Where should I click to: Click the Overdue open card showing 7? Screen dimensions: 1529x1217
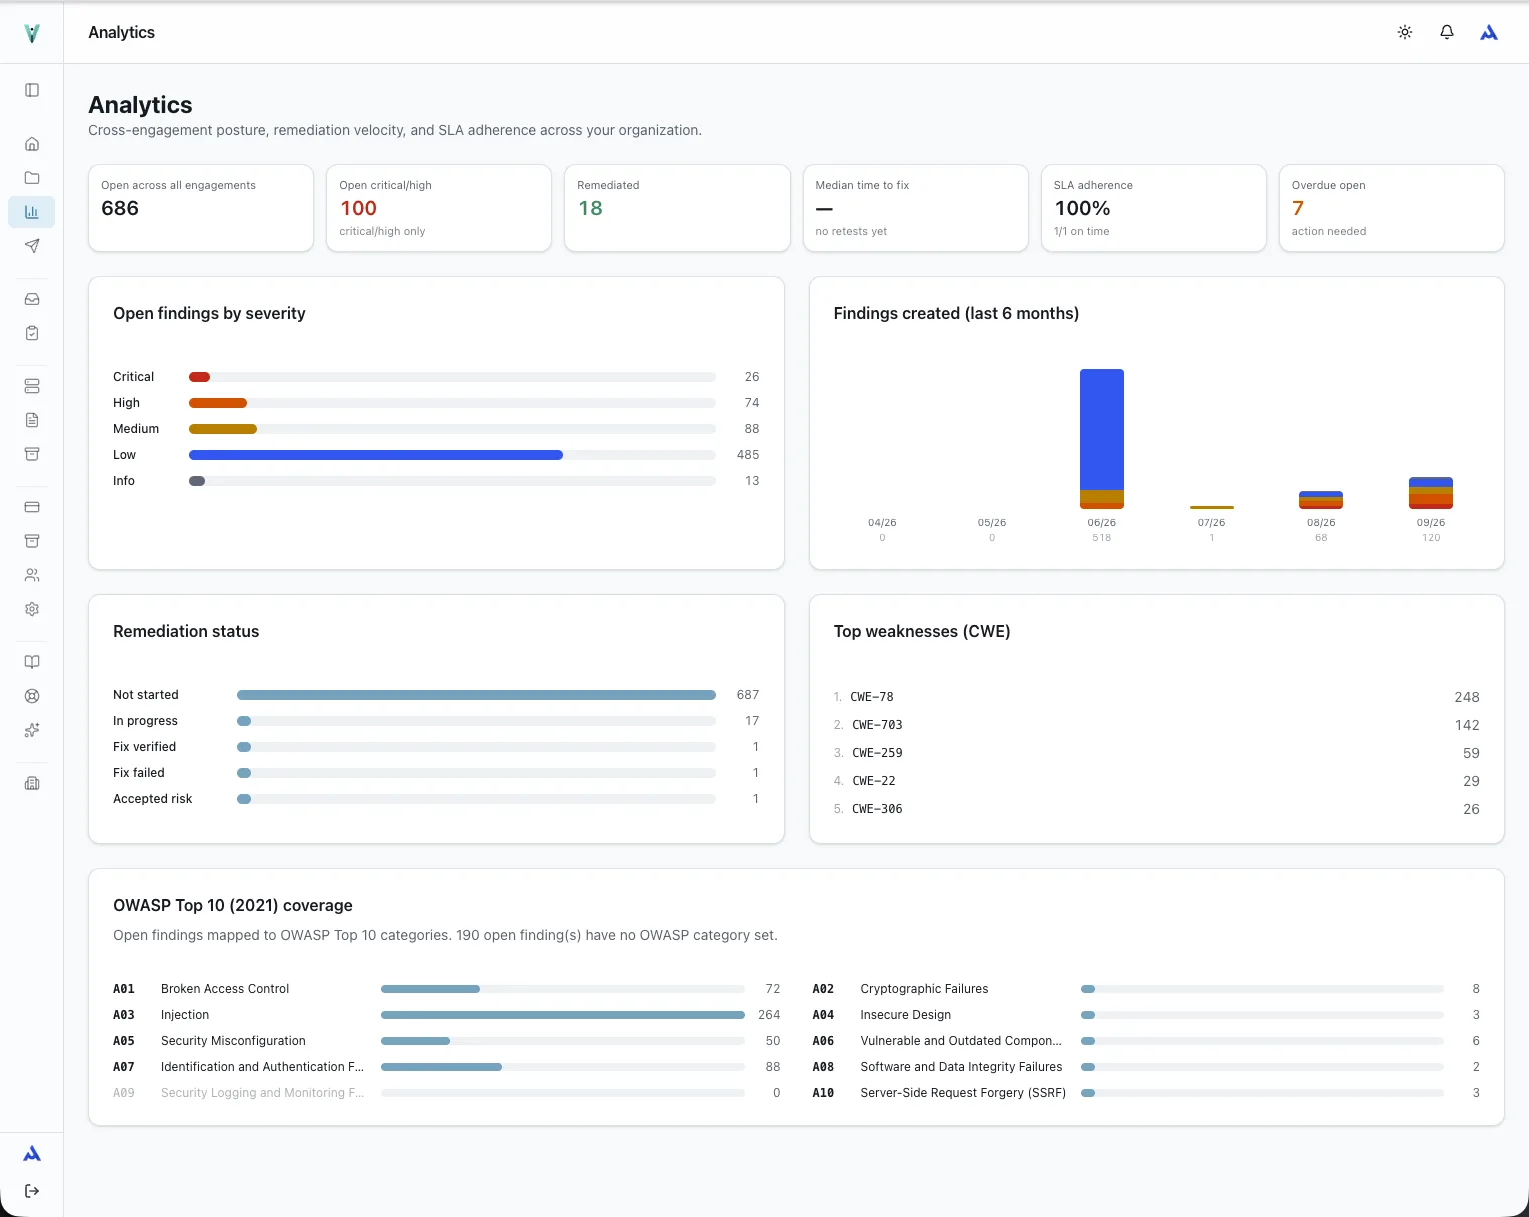click(x=1392, y=208)
